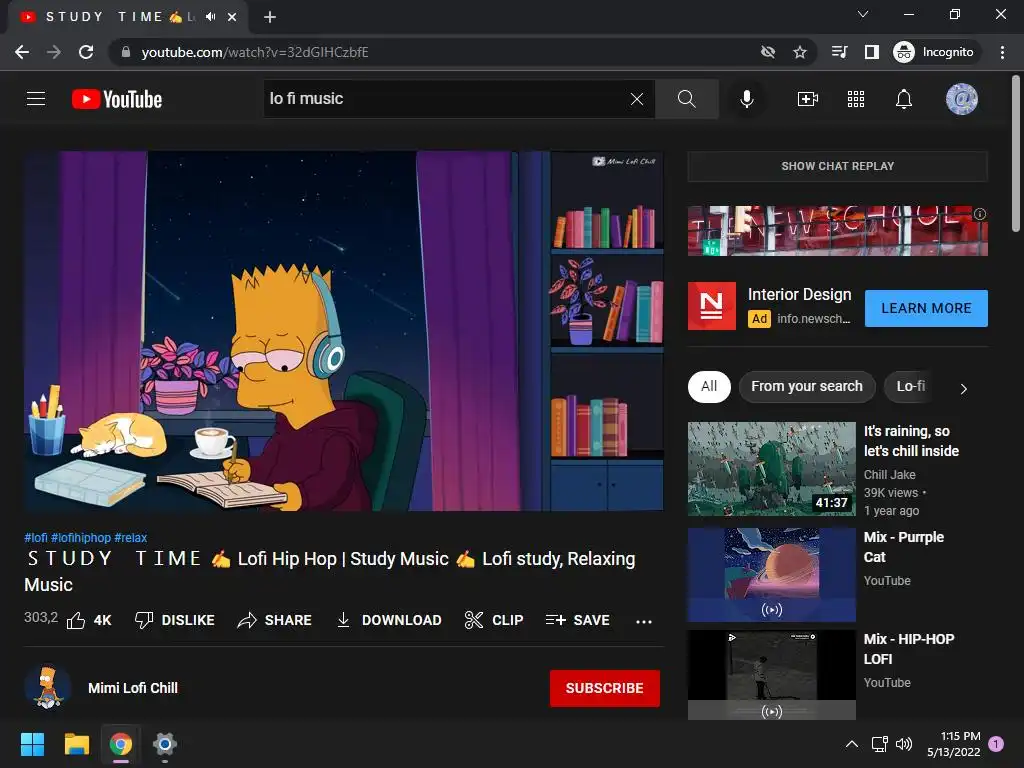1024x768 pixels.
Task: Select the All filter chip
Action: 709,386
